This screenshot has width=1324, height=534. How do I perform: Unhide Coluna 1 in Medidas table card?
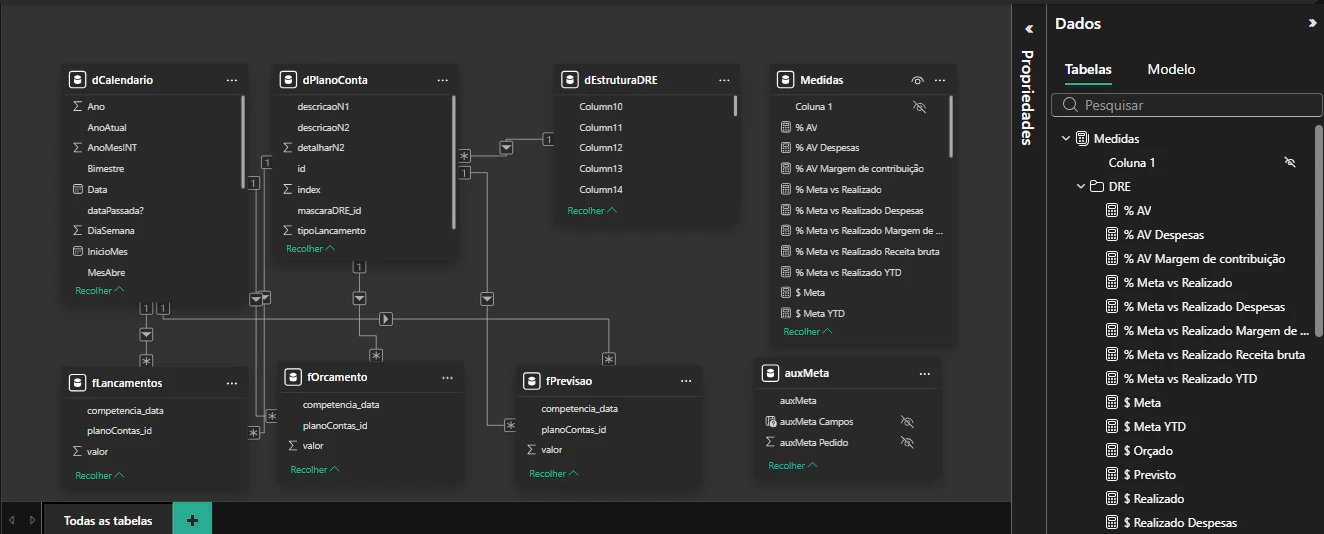tap(920, 106)
